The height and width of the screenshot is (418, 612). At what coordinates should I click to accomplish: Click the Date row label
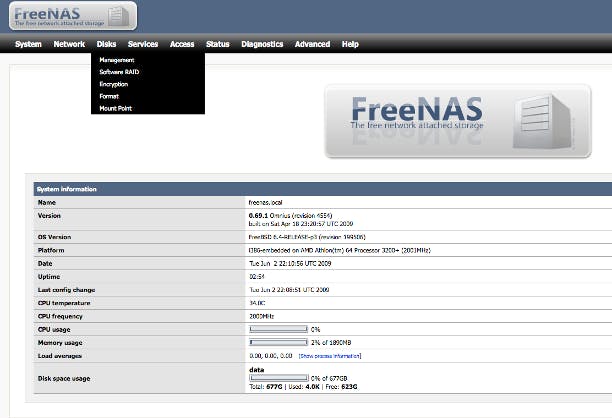tap(45, 263)
